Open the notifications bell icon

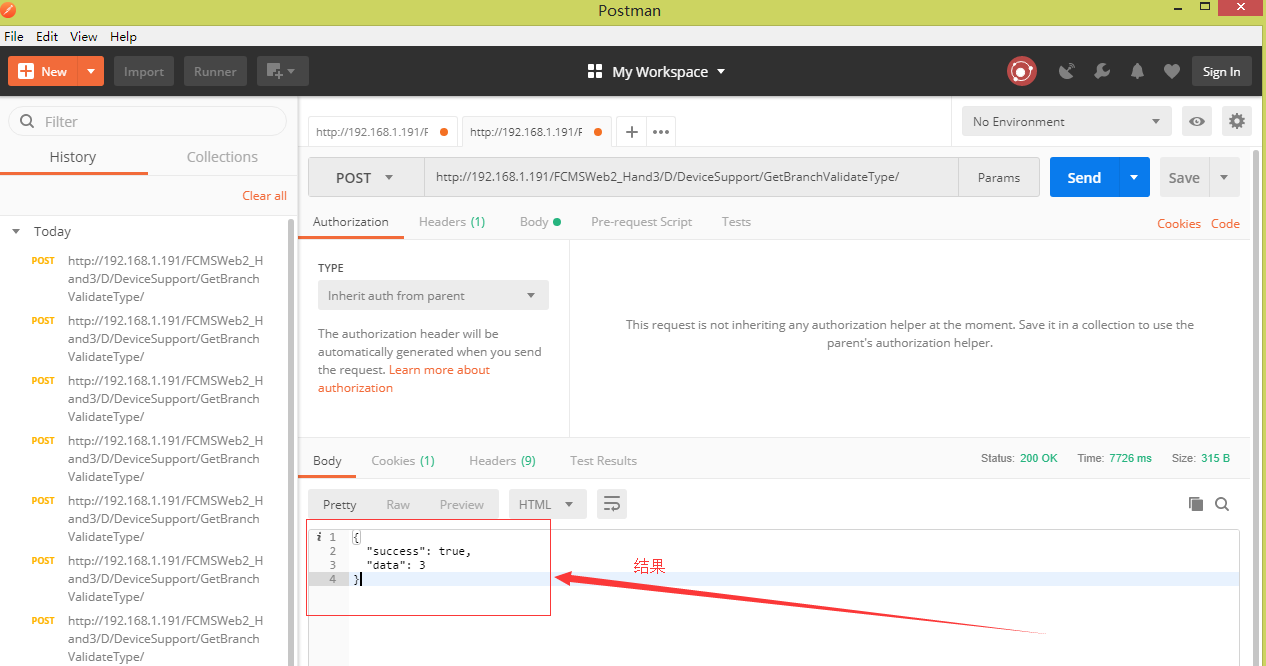coord(1137,71)
